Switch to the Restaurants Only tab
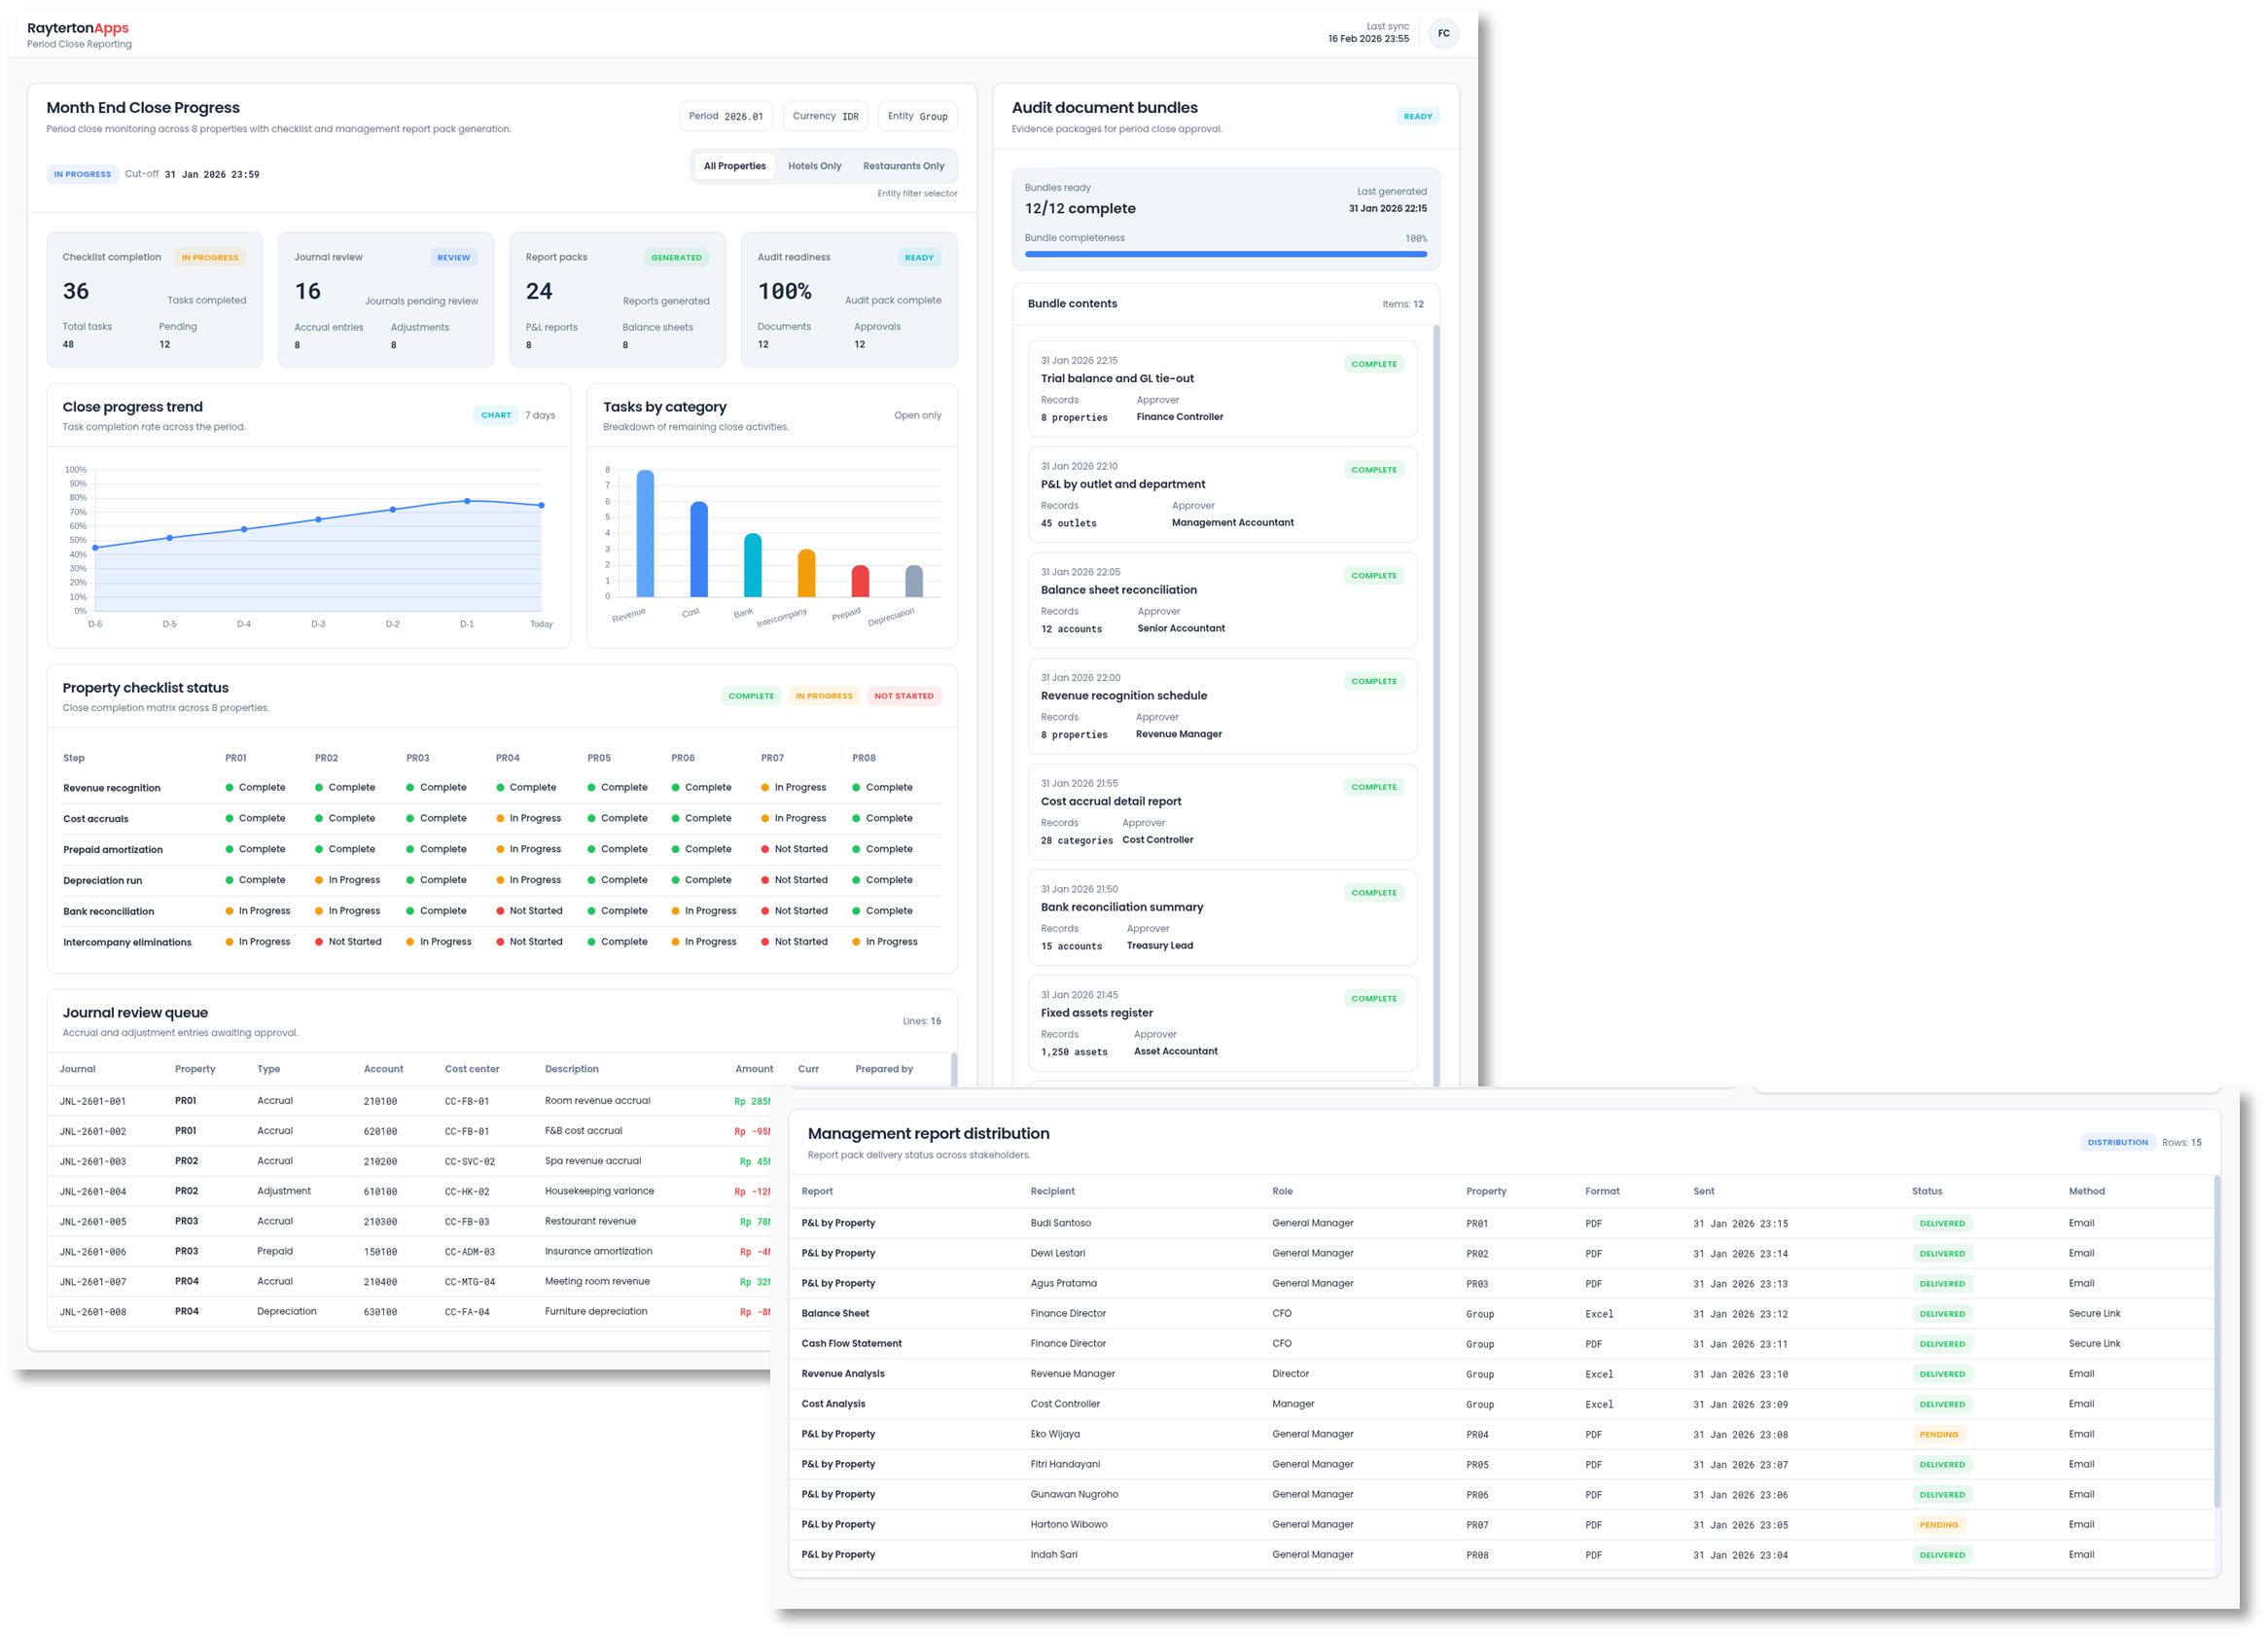The image size is (2268, 1637). tap(904, 165)
